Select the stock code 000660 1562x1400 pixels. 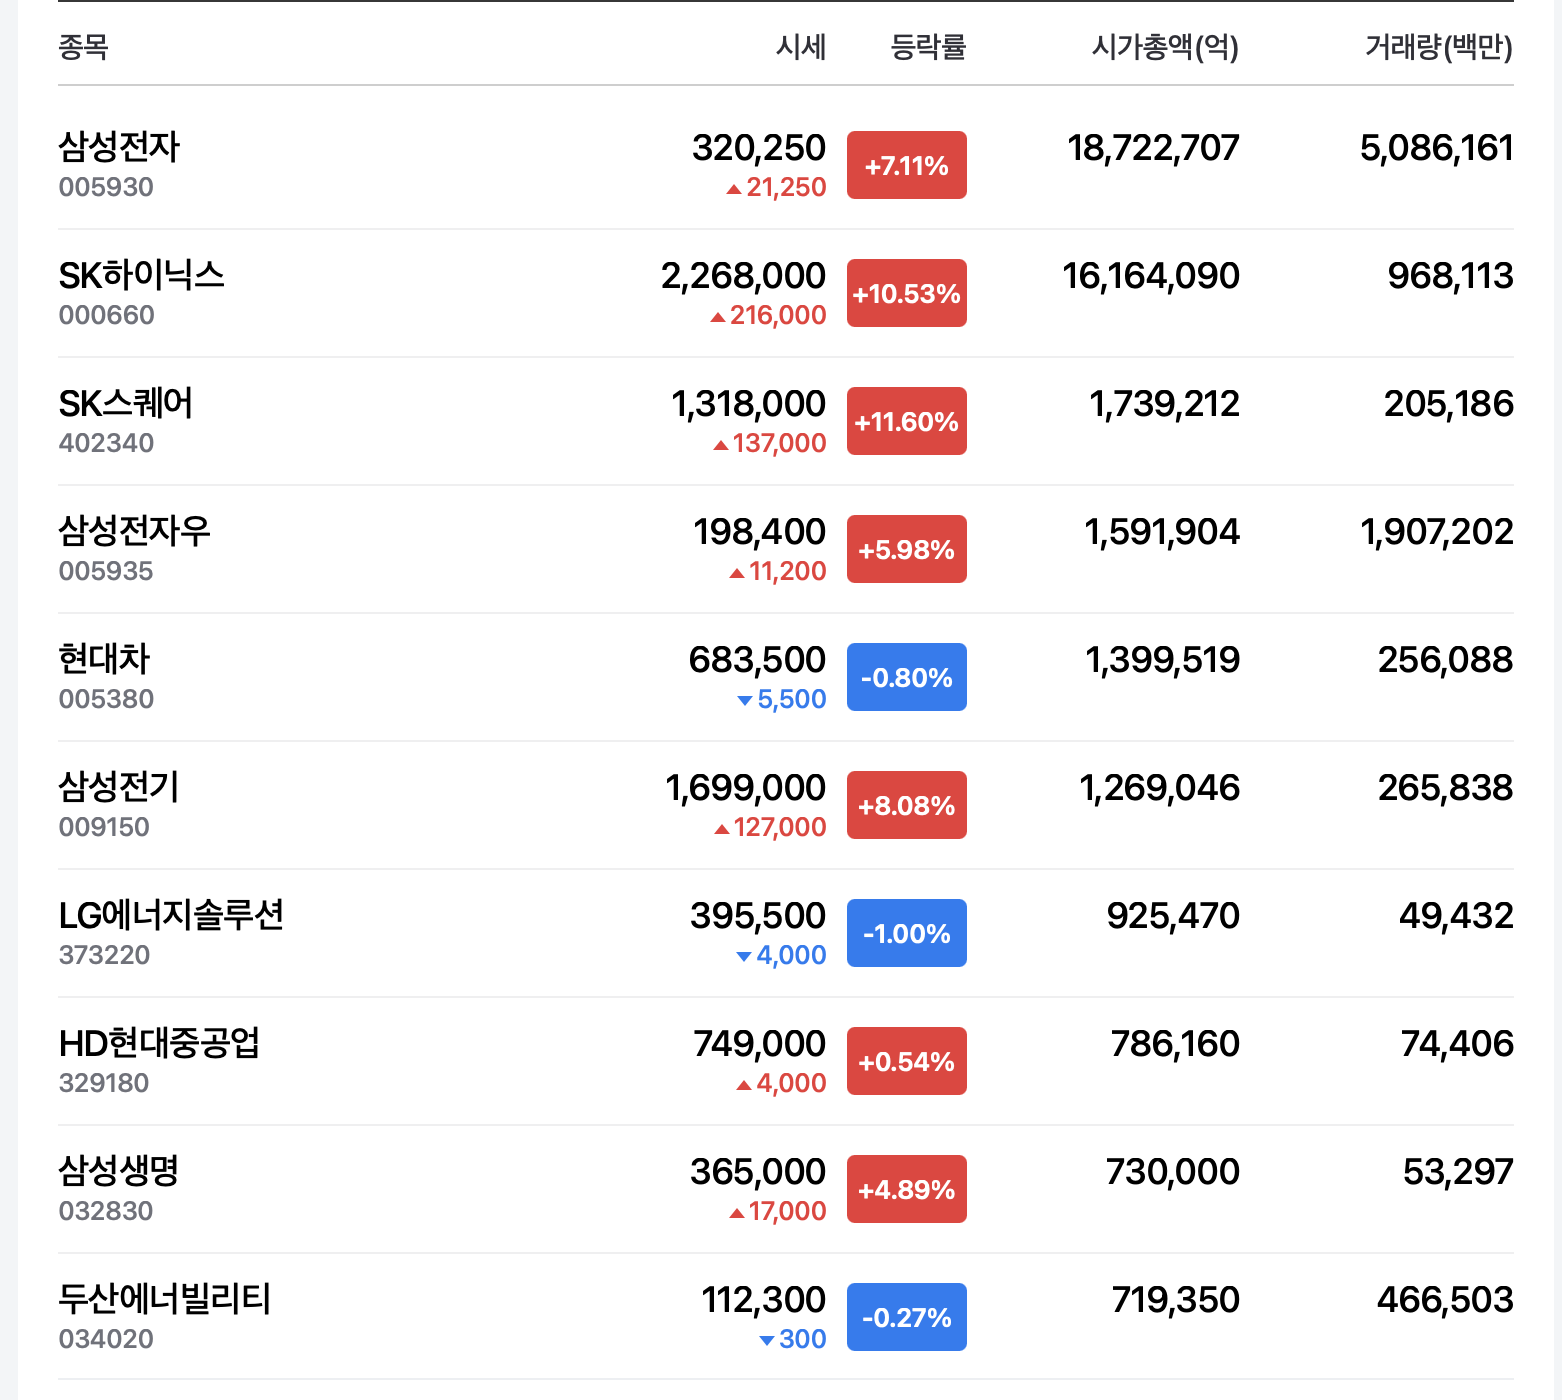coord(107,315)
